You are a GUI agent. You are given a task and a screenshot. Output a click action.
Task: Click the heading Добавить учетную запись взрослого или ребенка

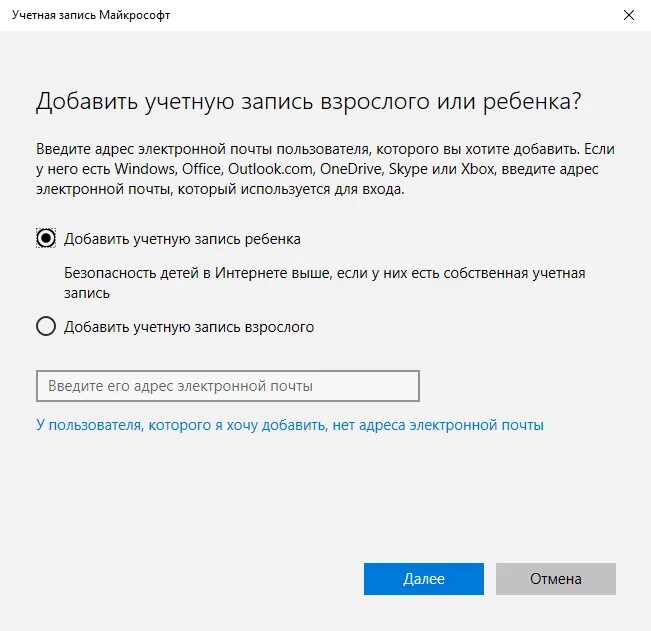pos(308,101)
